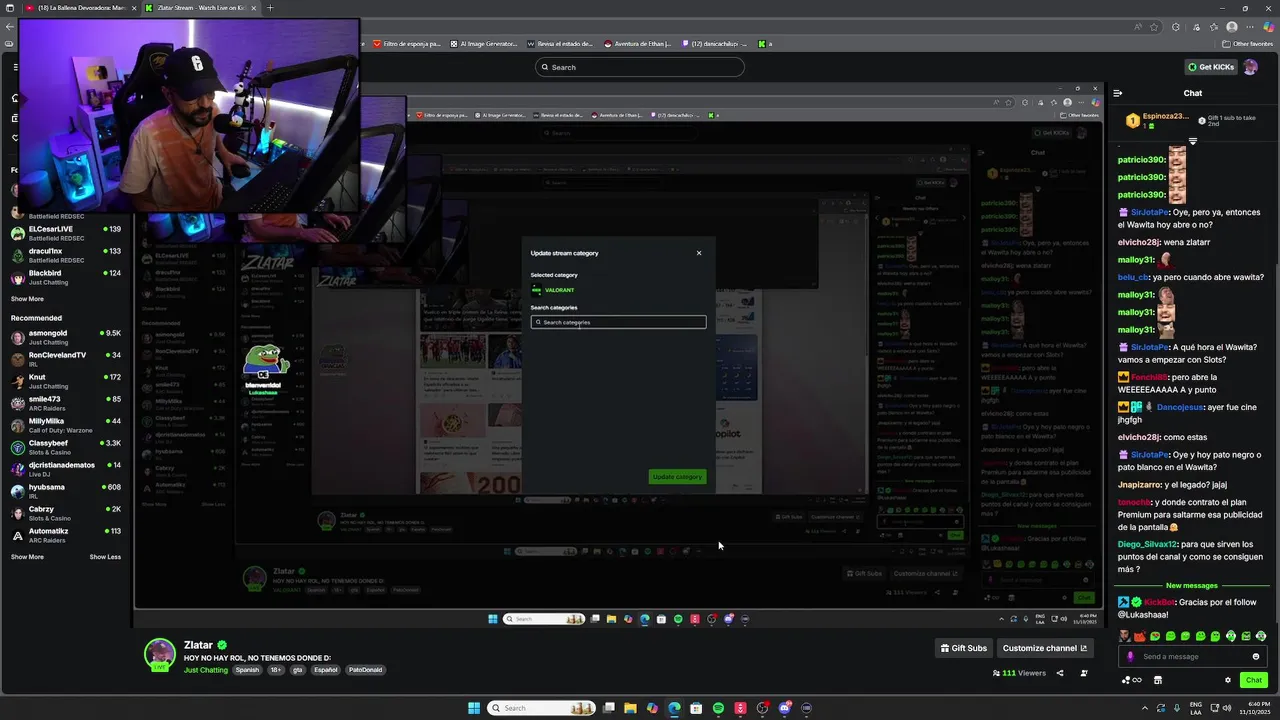Open a new browser tab
Viewport: 1280px width, 720px height.
[269, 8]
